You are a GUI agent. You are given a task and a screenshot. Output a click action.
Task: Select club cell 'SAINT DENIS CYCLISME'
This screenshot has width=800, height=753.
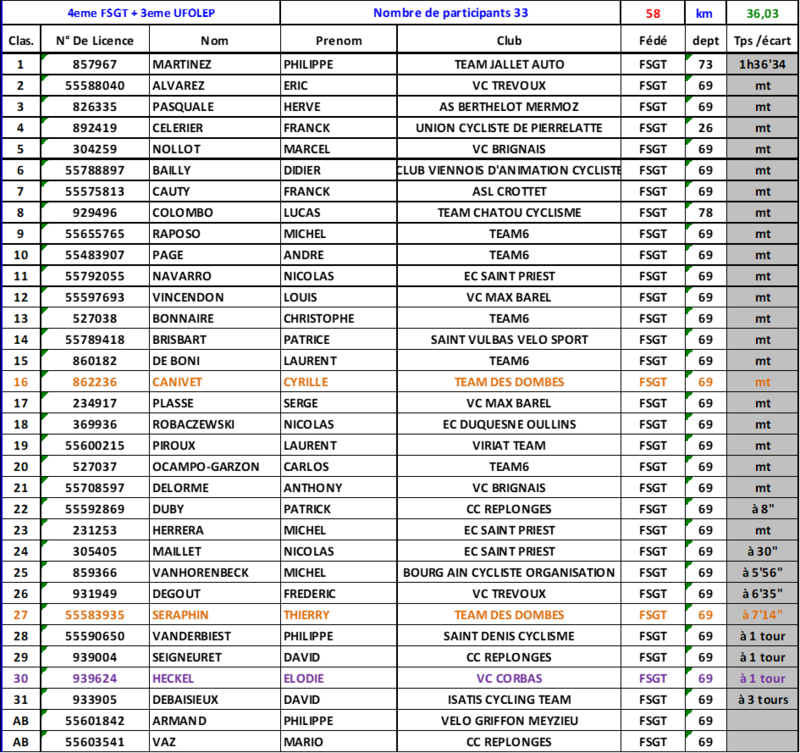509,636
